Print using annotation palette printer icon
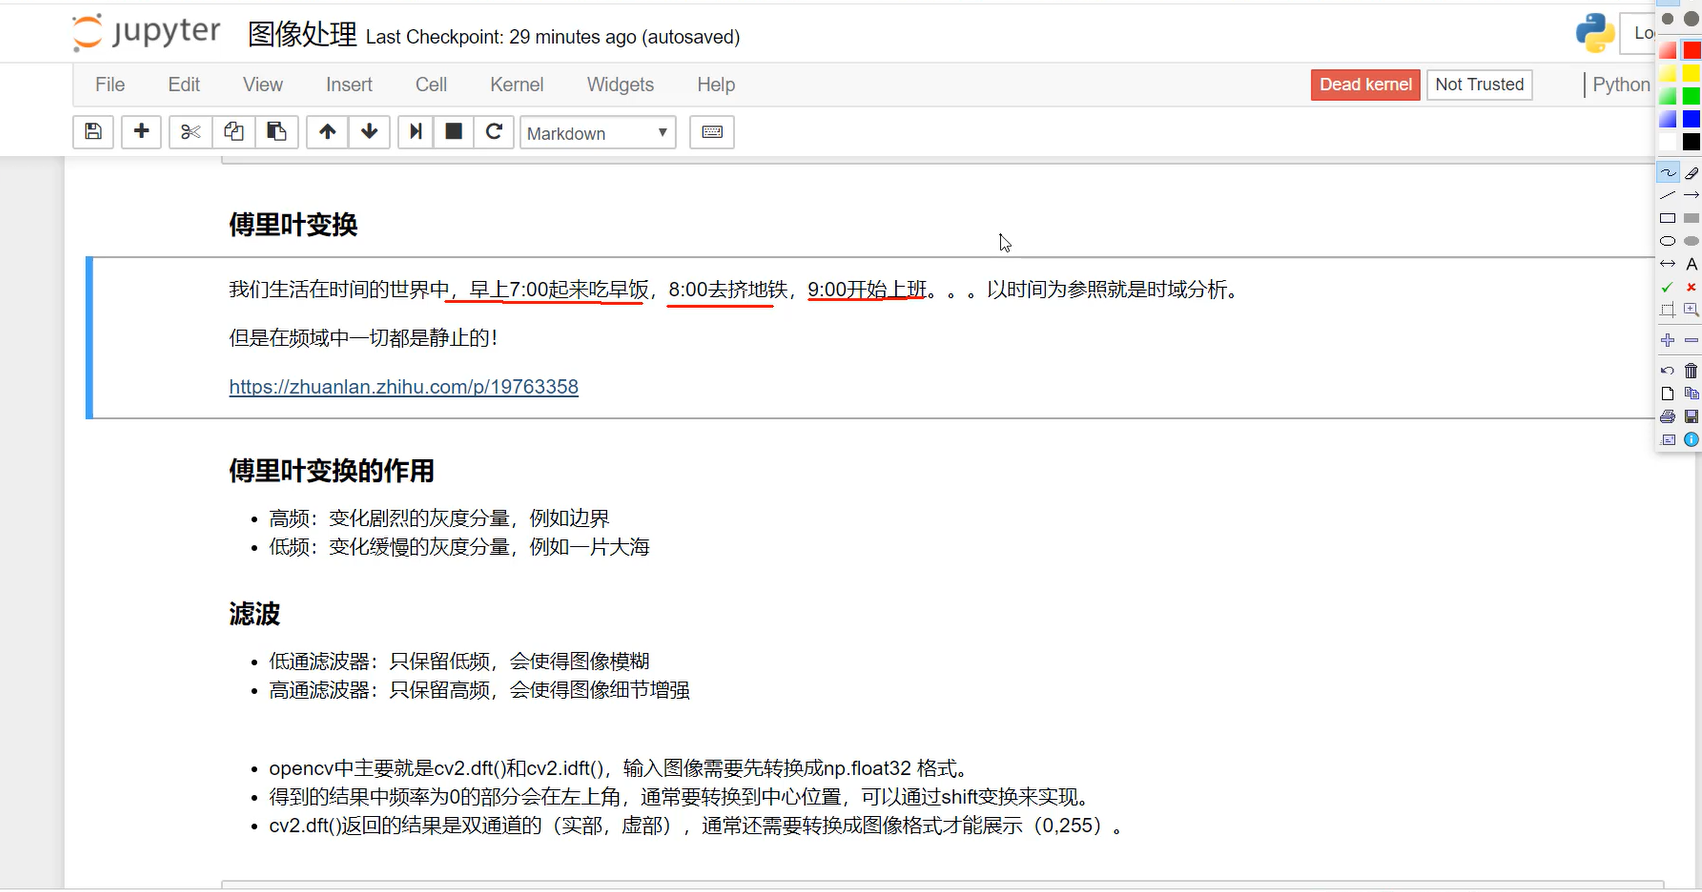The width and height of the screenshot is (1702, 892). (1668, 417)
